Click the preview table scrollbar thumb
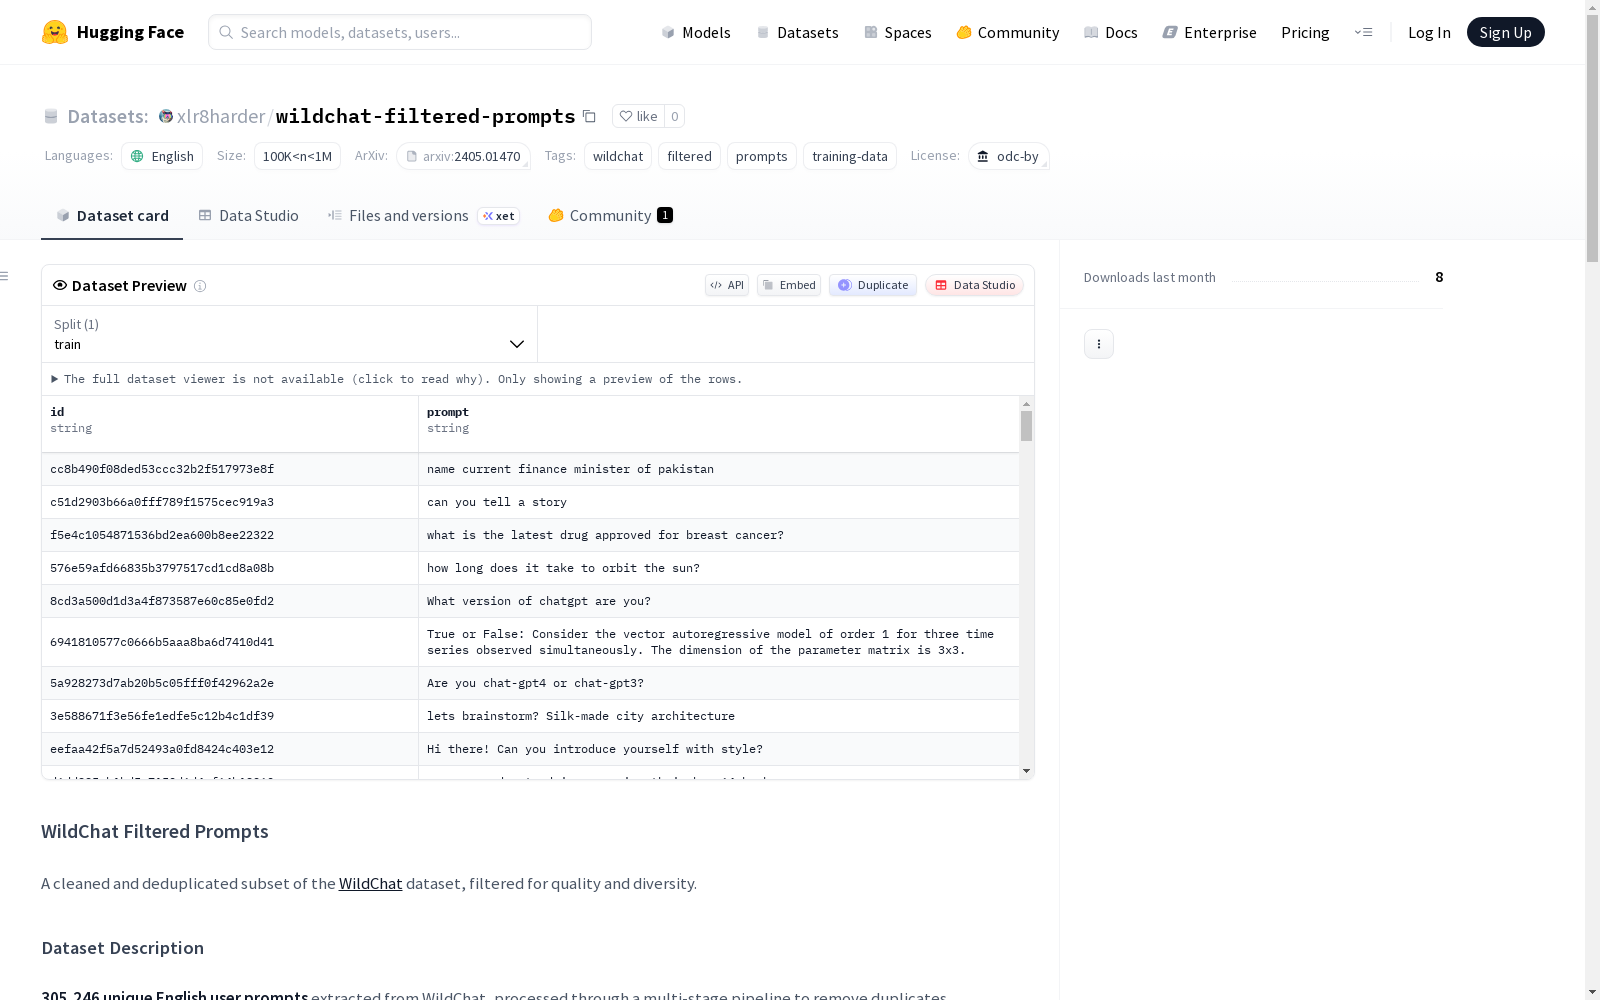This screenshot has height=1000, width=1600. coord(1026,426)
